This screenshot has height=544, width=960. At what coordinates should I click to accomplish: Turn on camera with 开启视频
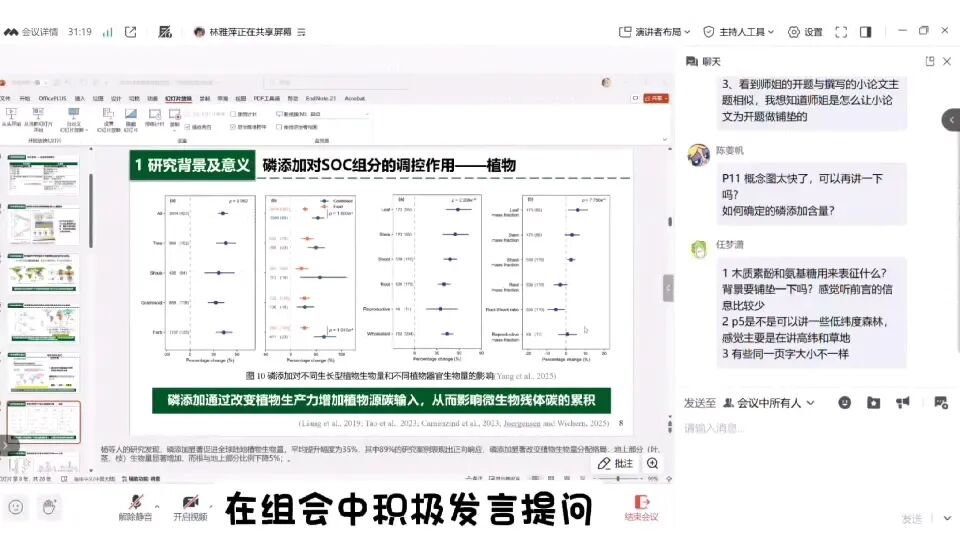coord(190,508)
